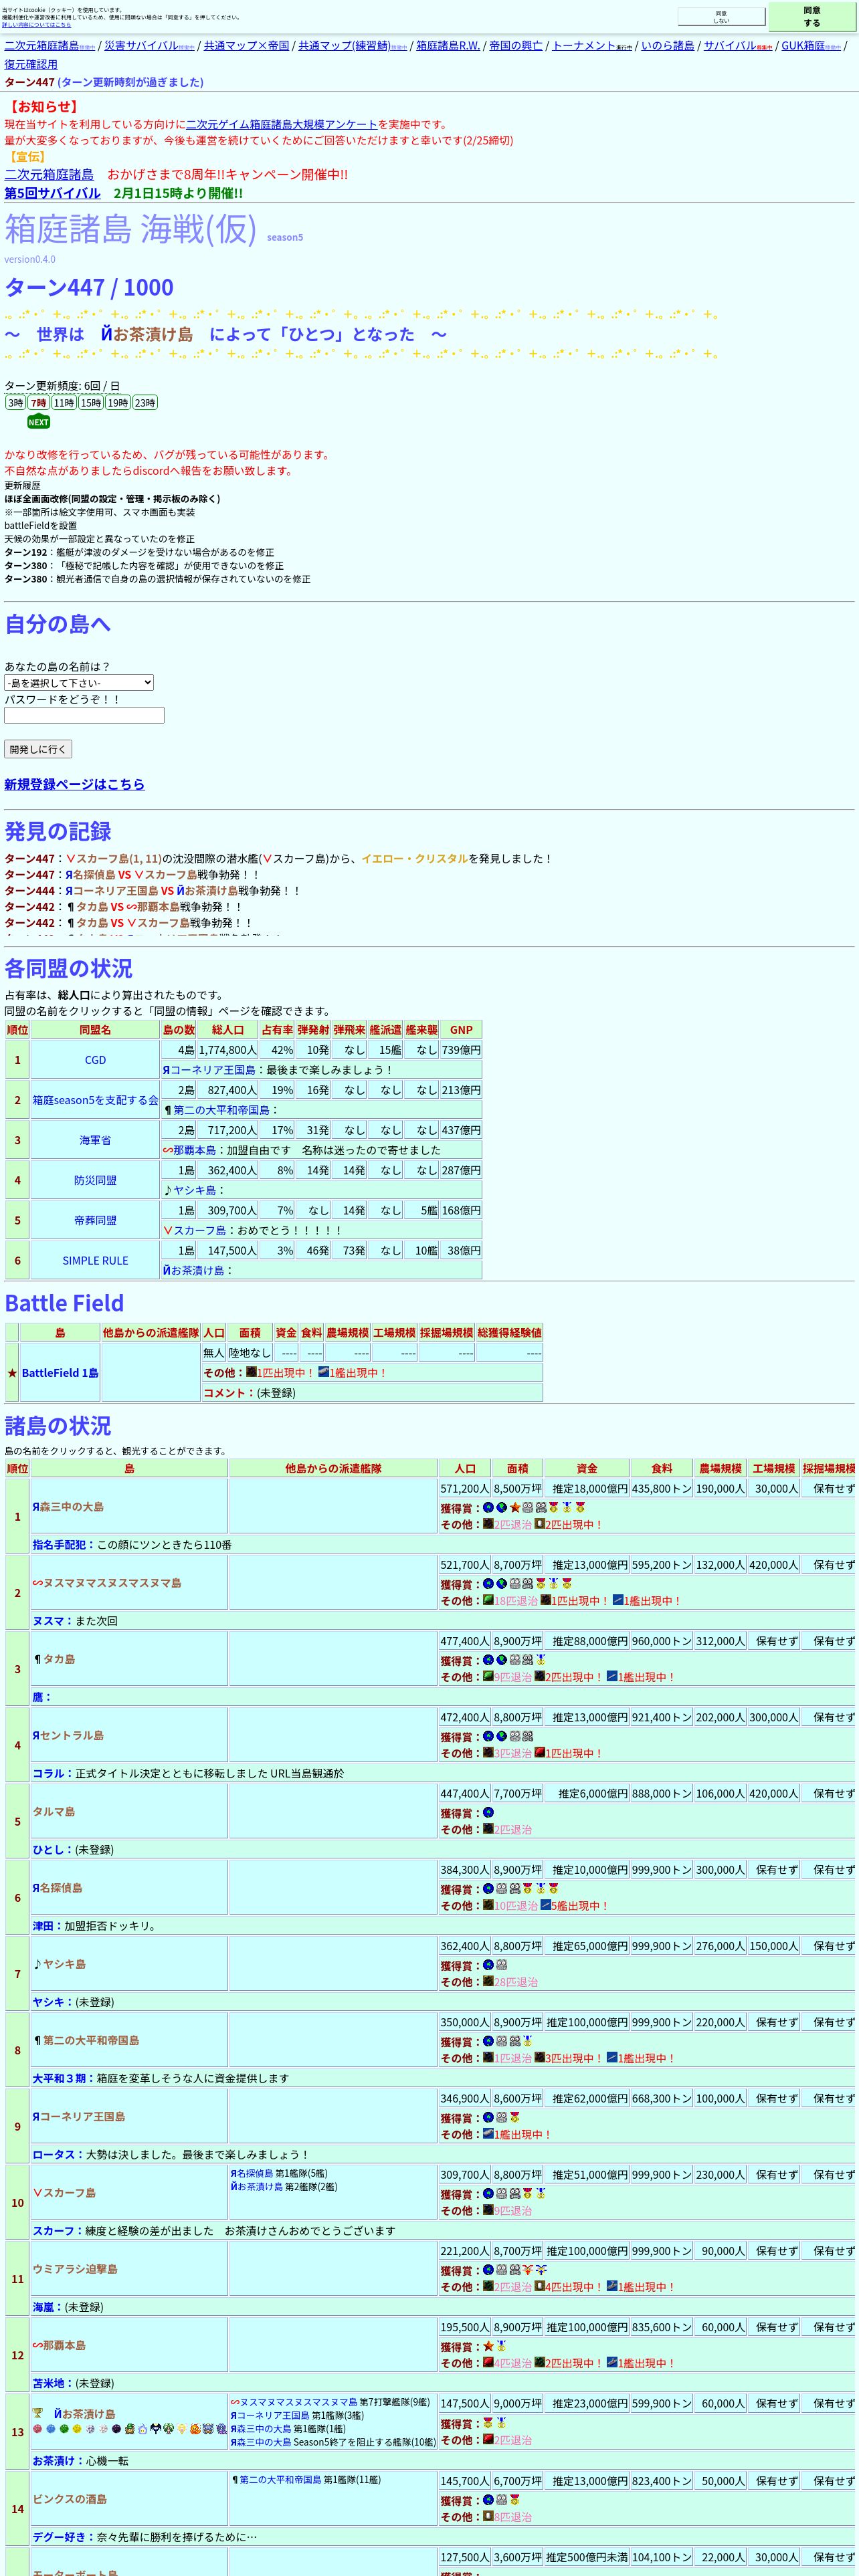
Task: Open the 箱庭諸島R.W. nav link
Action: (448, 46)
